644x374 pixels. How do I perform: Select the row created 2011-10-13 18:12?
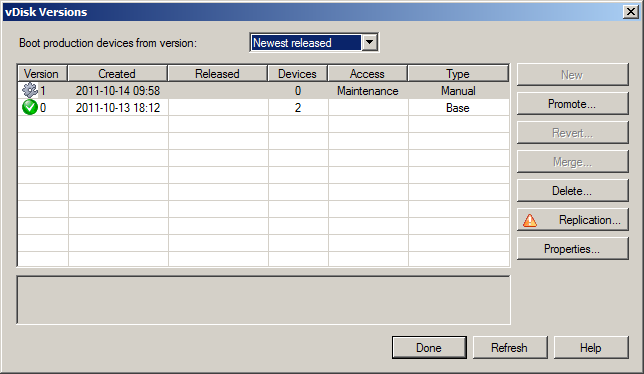[263, 108]
